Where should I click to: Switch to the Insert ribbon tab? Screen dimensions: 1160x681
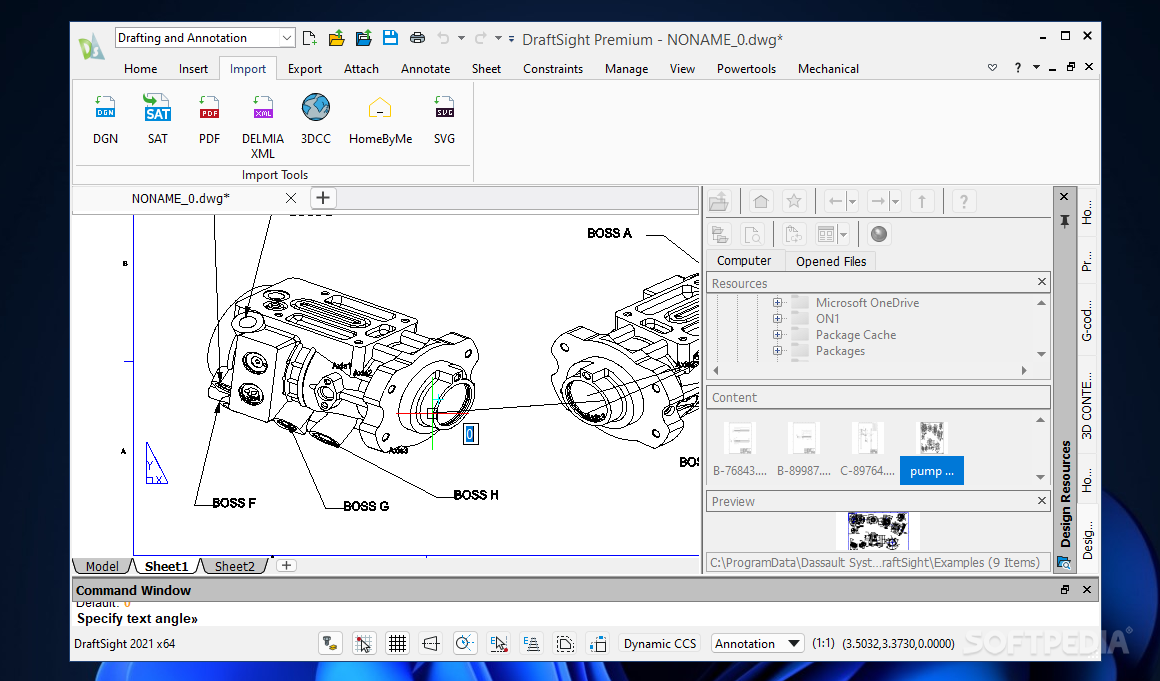193,69
